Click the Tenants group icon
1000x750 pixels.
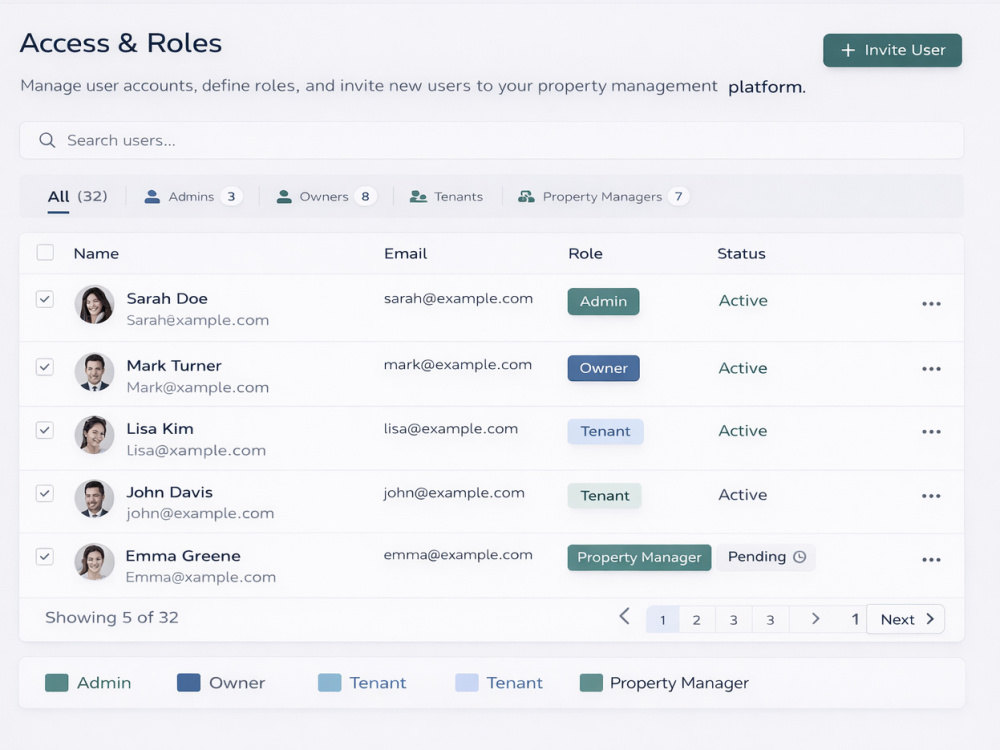[418, 196]
